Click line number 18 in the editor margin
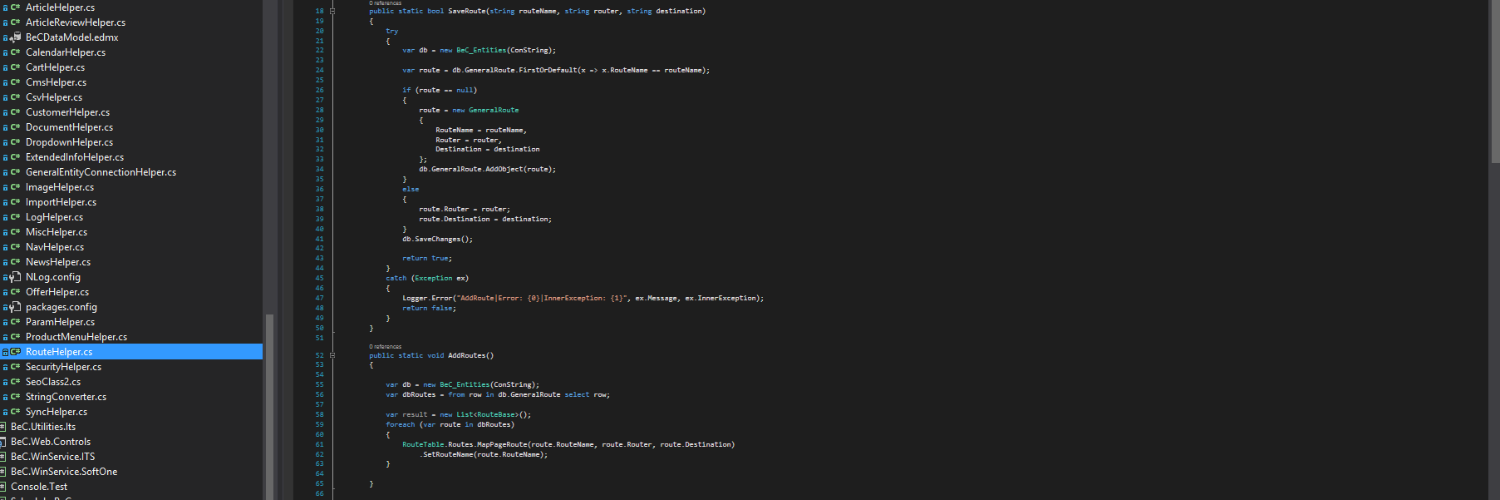Screen dimensions: 1500x500 coord(320,11)
